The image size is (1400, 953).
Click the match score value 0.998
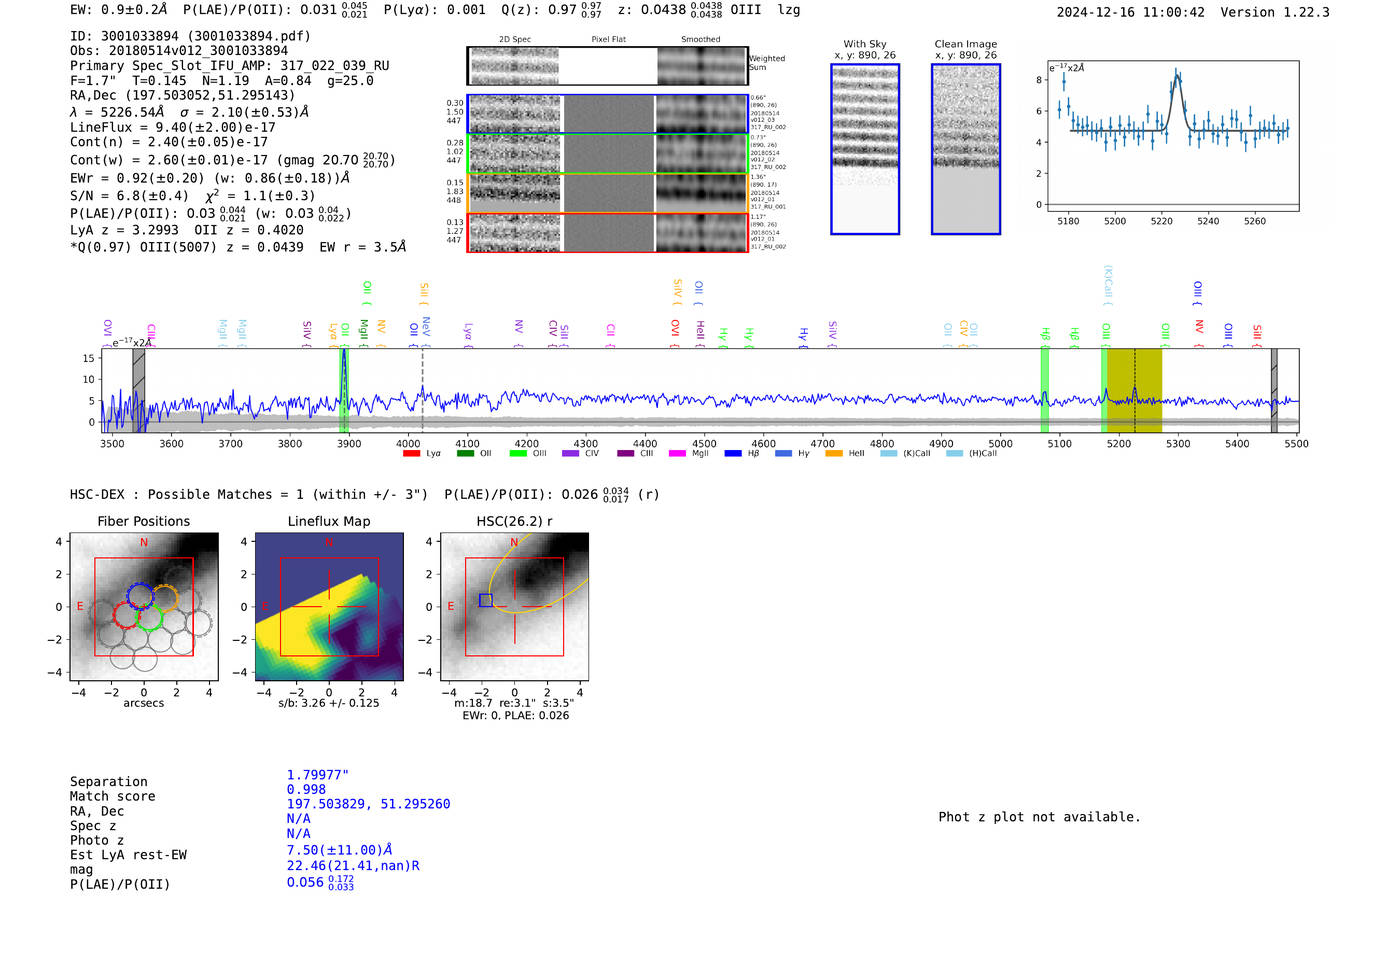306,790
